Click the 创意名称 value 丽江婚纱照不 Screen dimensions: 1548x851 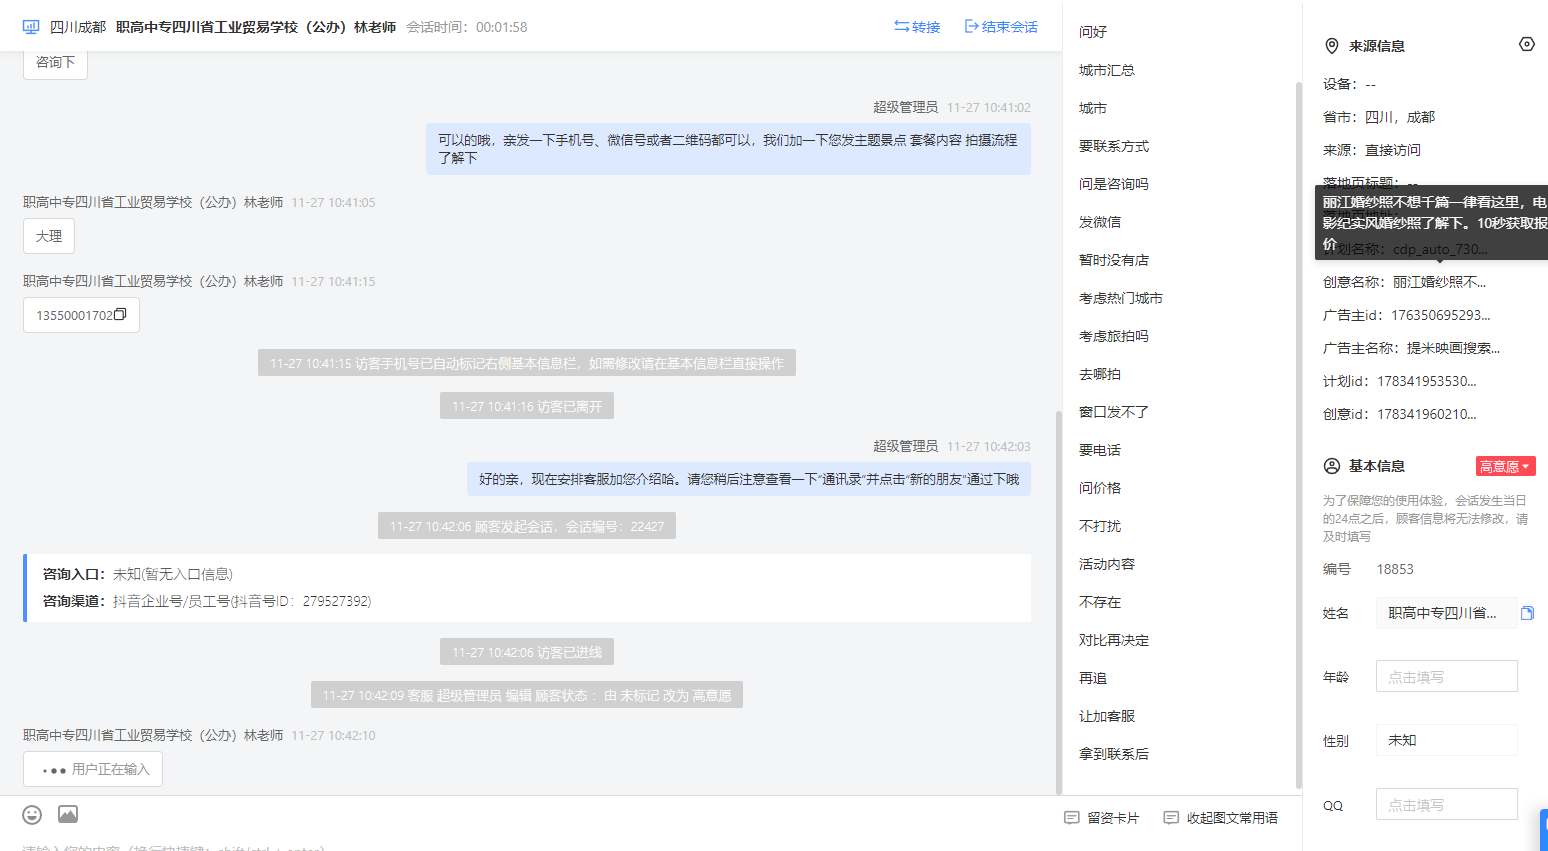1440,282
